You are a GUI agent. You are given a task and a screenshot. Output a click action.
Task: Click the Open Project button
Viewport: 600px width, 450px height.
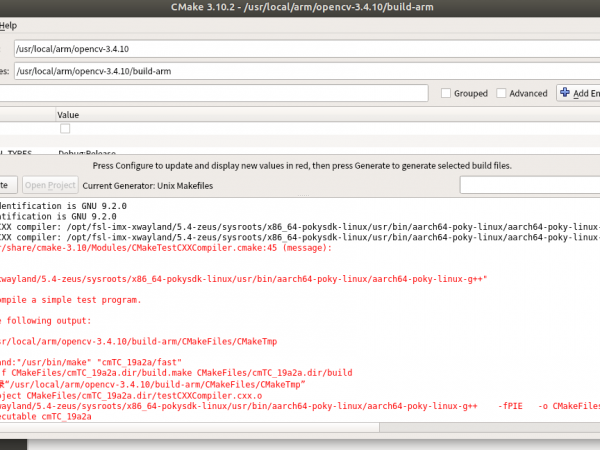click(x=49, y=185)
